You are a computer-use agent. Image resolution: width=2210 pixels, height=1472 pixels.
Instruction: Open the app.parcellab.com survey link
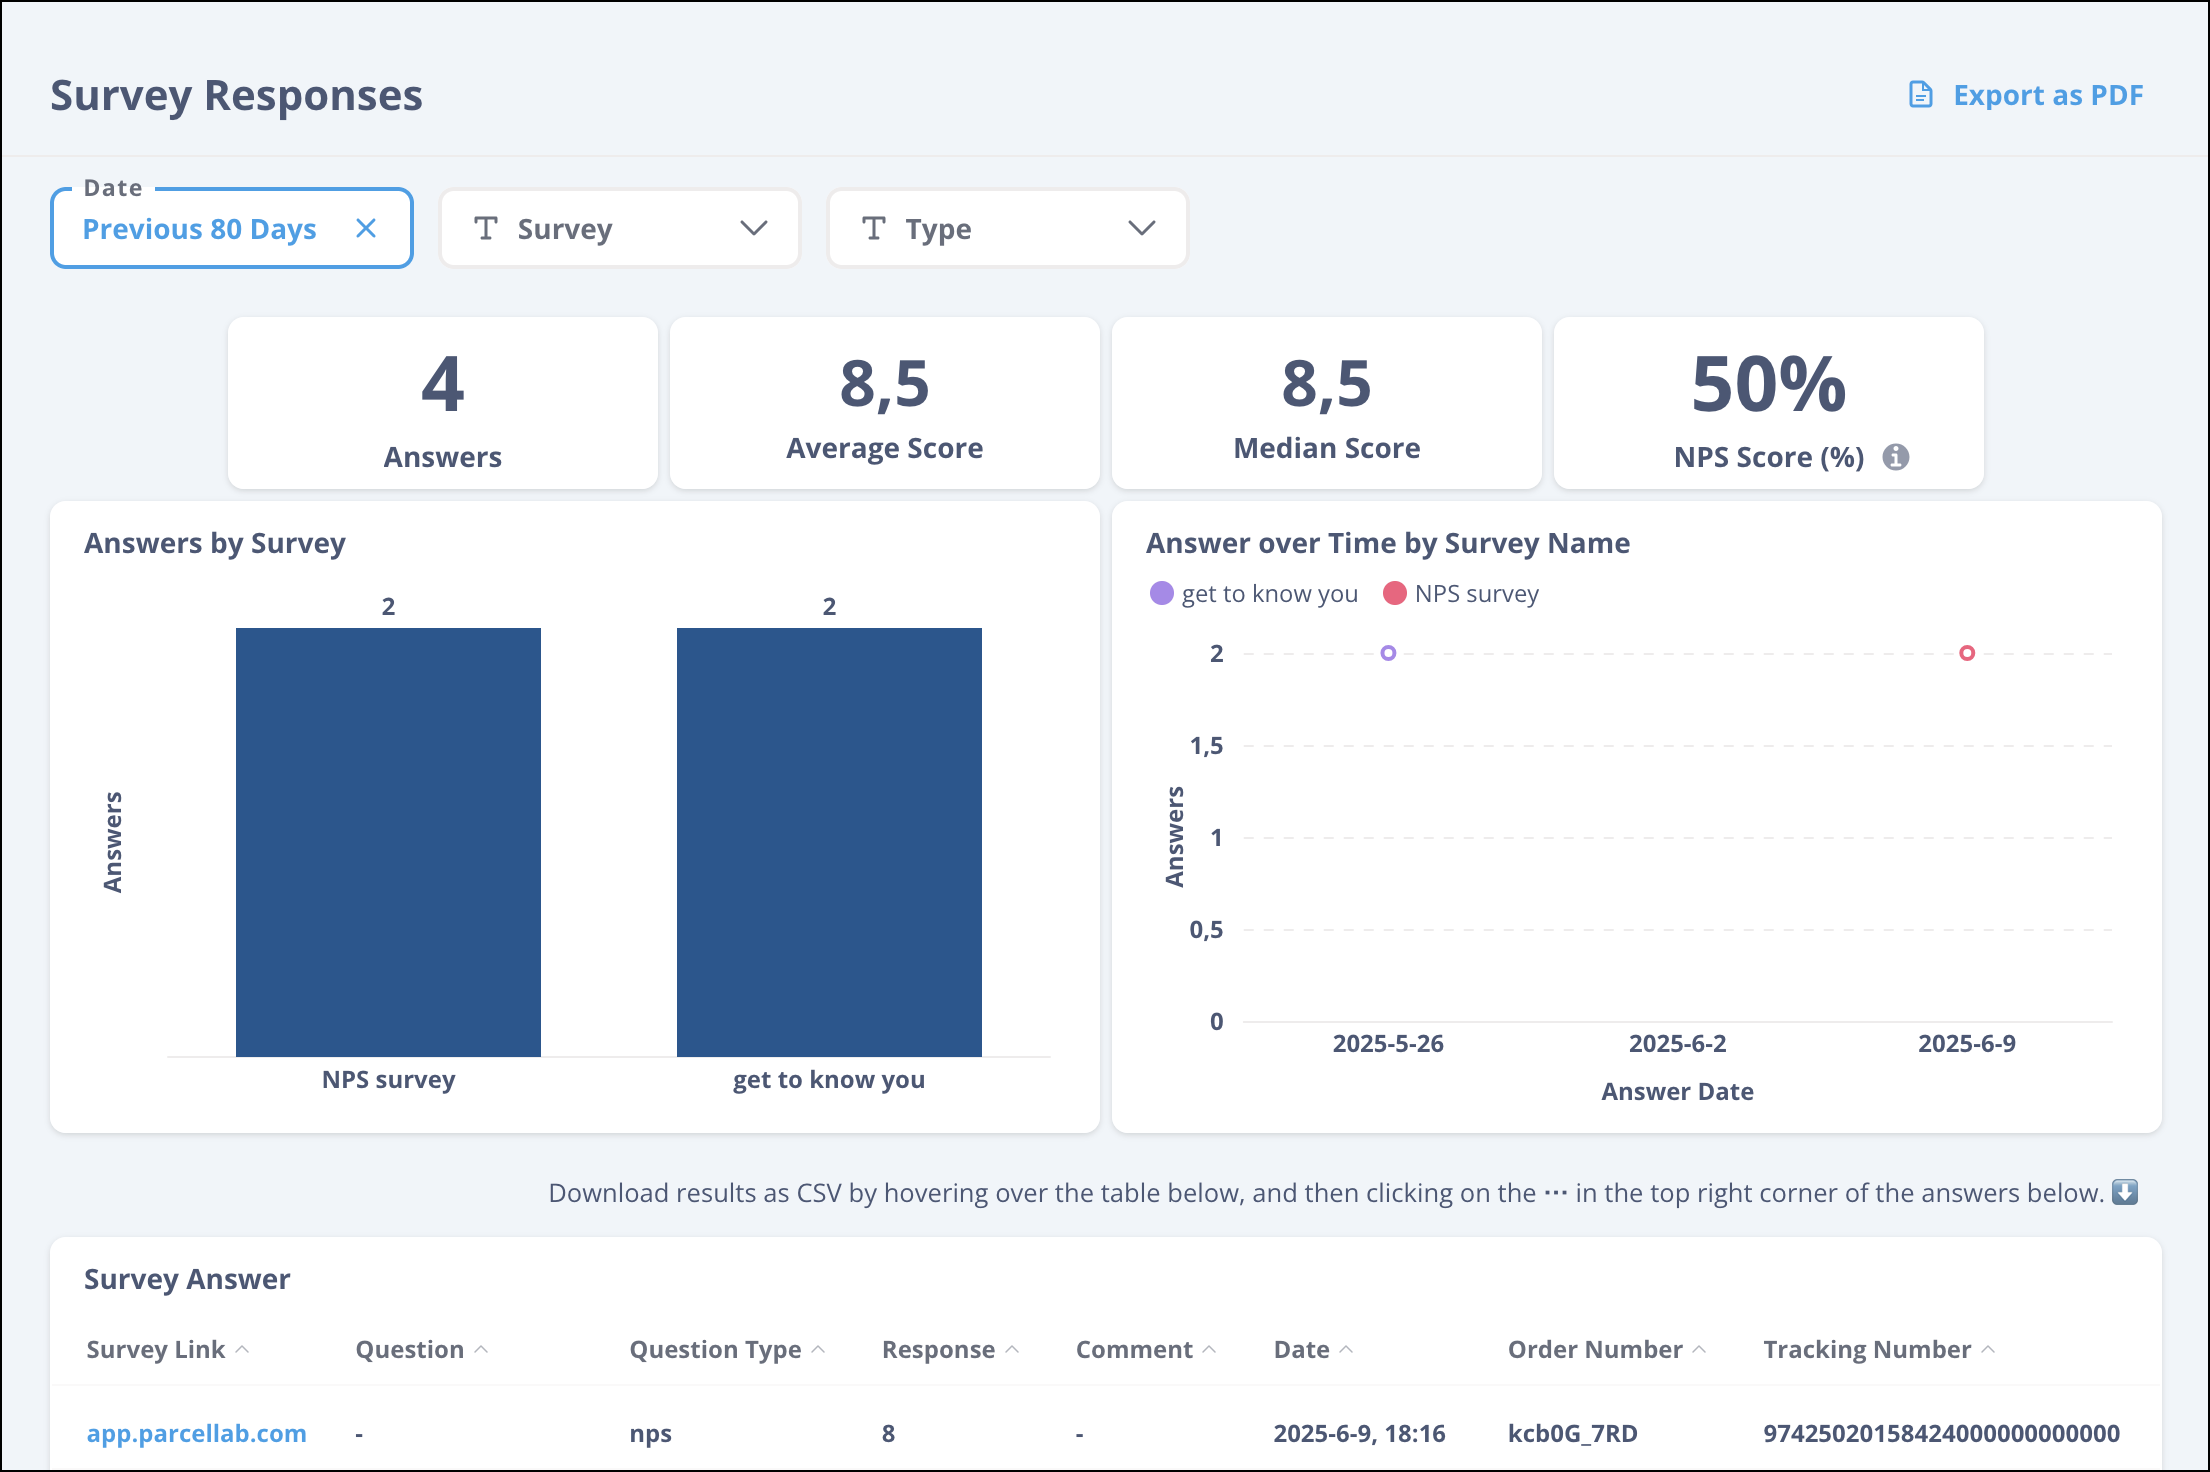tap(196, 1433)
